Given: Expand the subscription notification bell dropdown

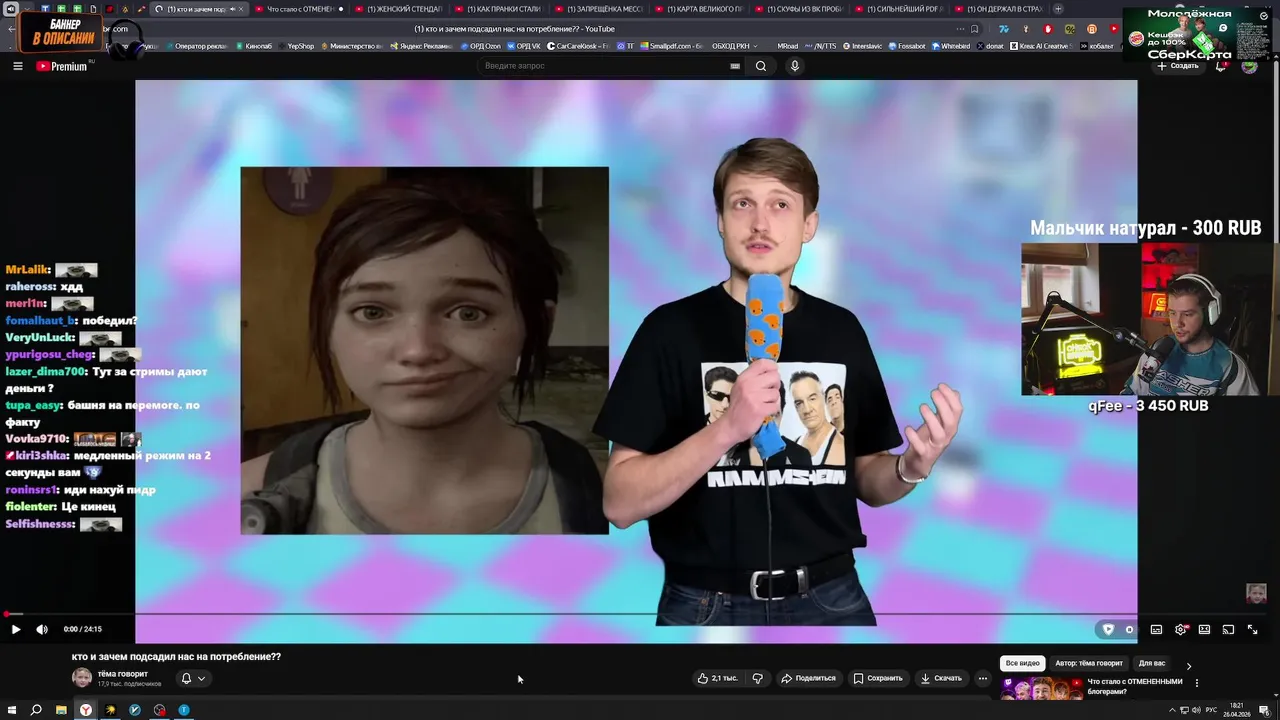Looking at the screenshot, I should pyautogui.click(x=193, y=678).
